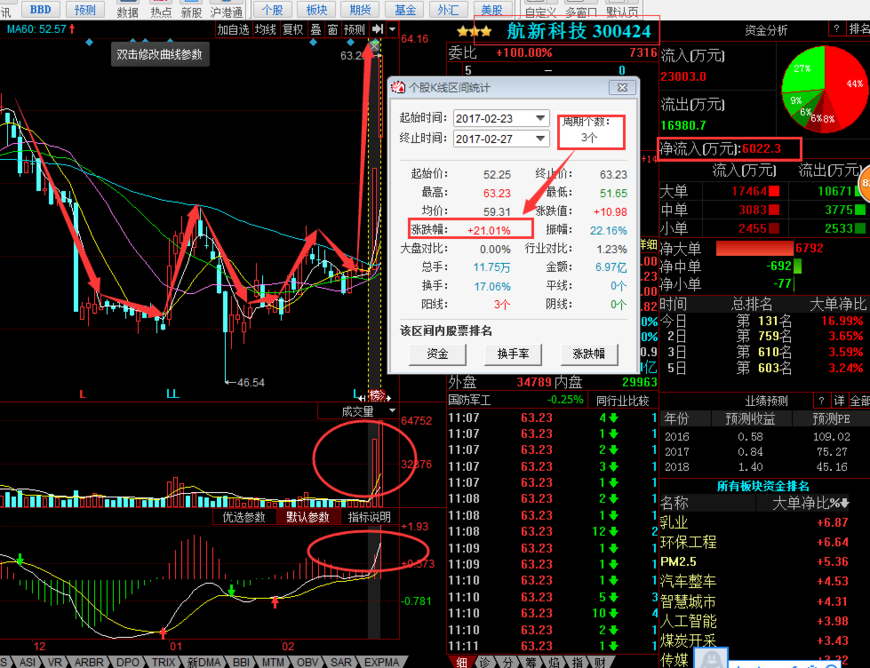This screenshot has width=870, height=668.
Task: Select the 细 tab under the tick list
Action: coord(462,662)
